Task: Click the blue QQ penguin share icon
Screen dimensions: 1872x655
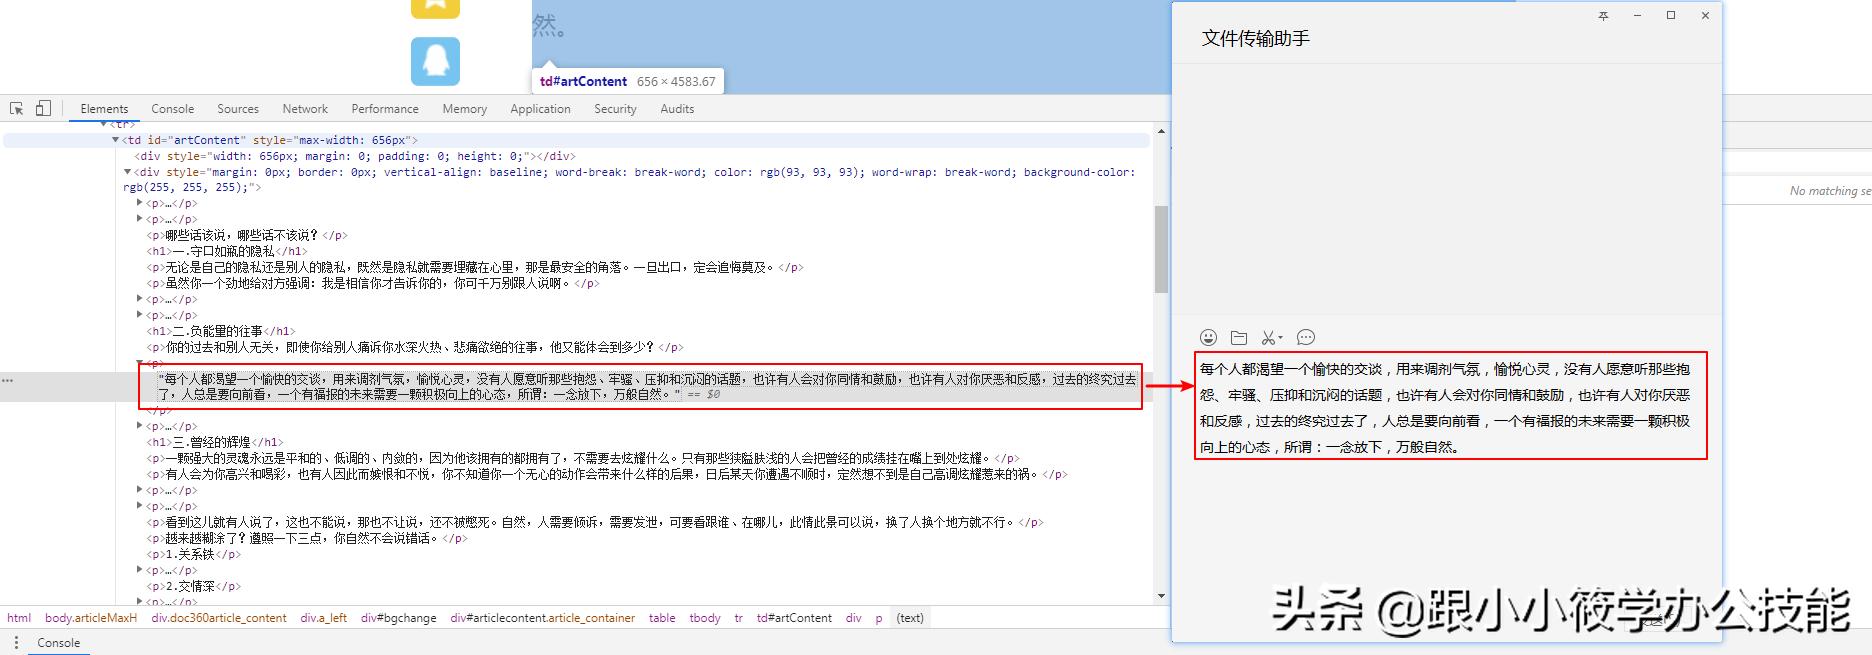Action: (435, 61)
